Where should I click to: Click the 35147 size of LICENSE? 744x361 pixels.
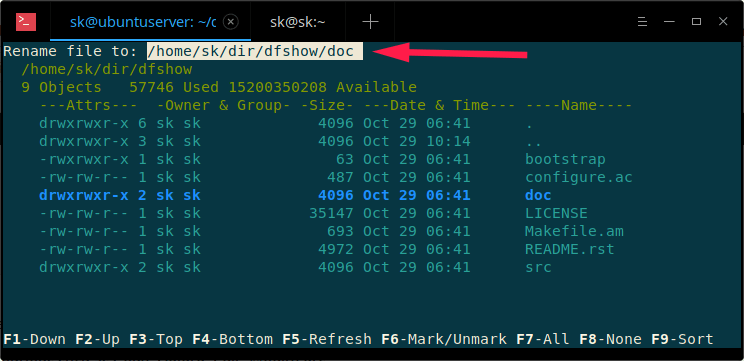331,213
